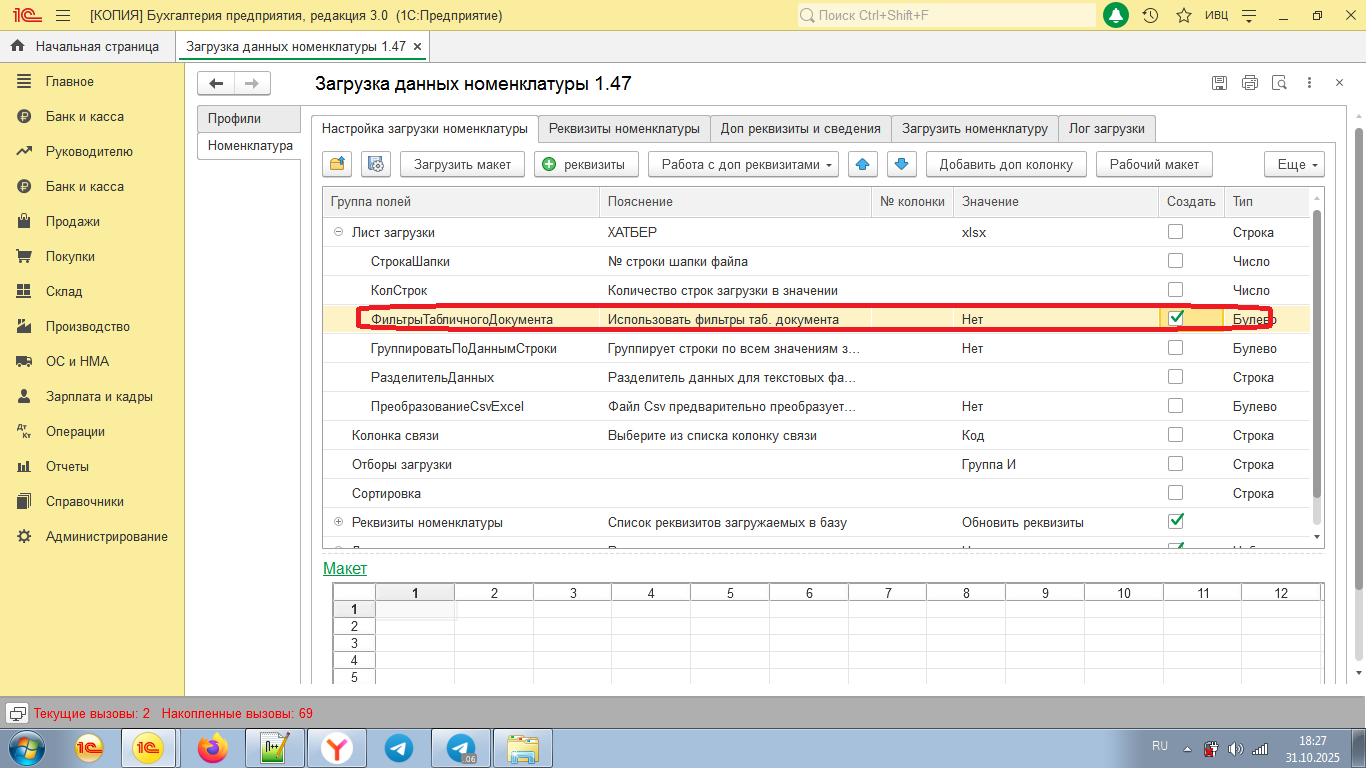Uncheck Создать for Реквизиты номенклатуры row
The height and width of the screenshot is (768, 1366).
[1176, 522]
